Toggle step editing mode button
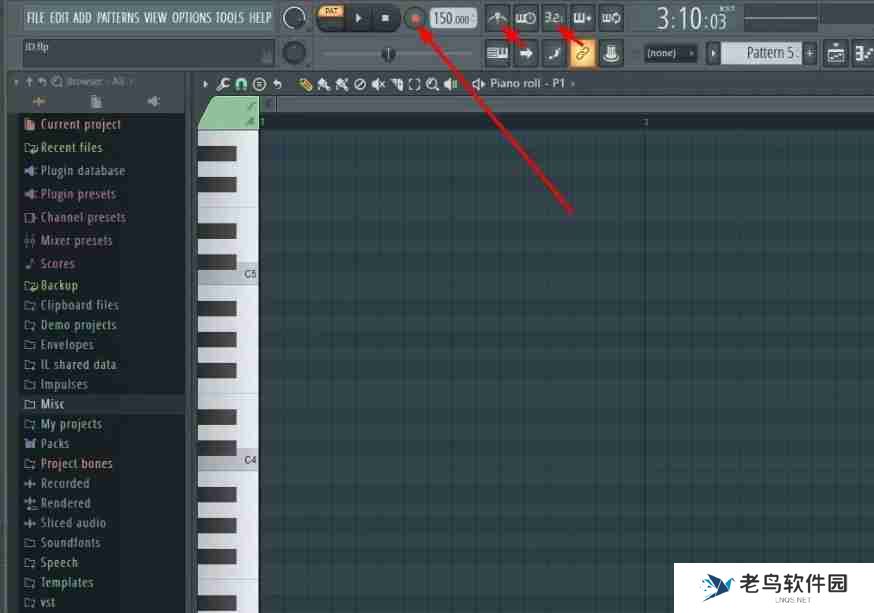Screen dimensions: 874x613 pyautogui.click(x=553, y=53)
